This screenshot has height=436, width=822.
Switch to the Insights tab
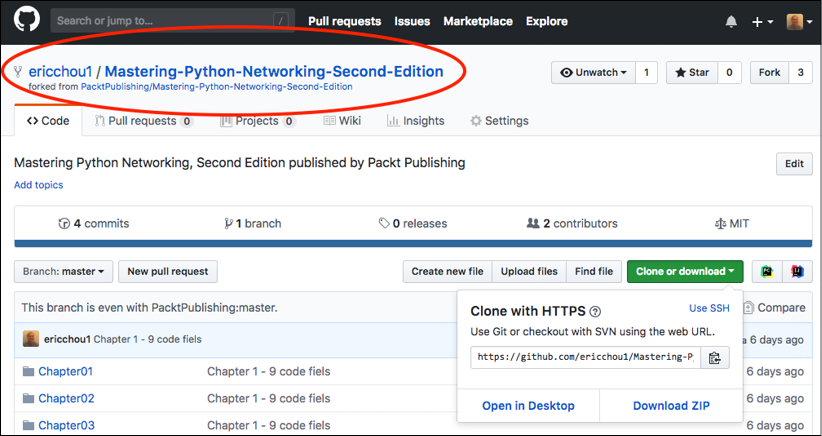pyautogui.click(x=416, y=121)
